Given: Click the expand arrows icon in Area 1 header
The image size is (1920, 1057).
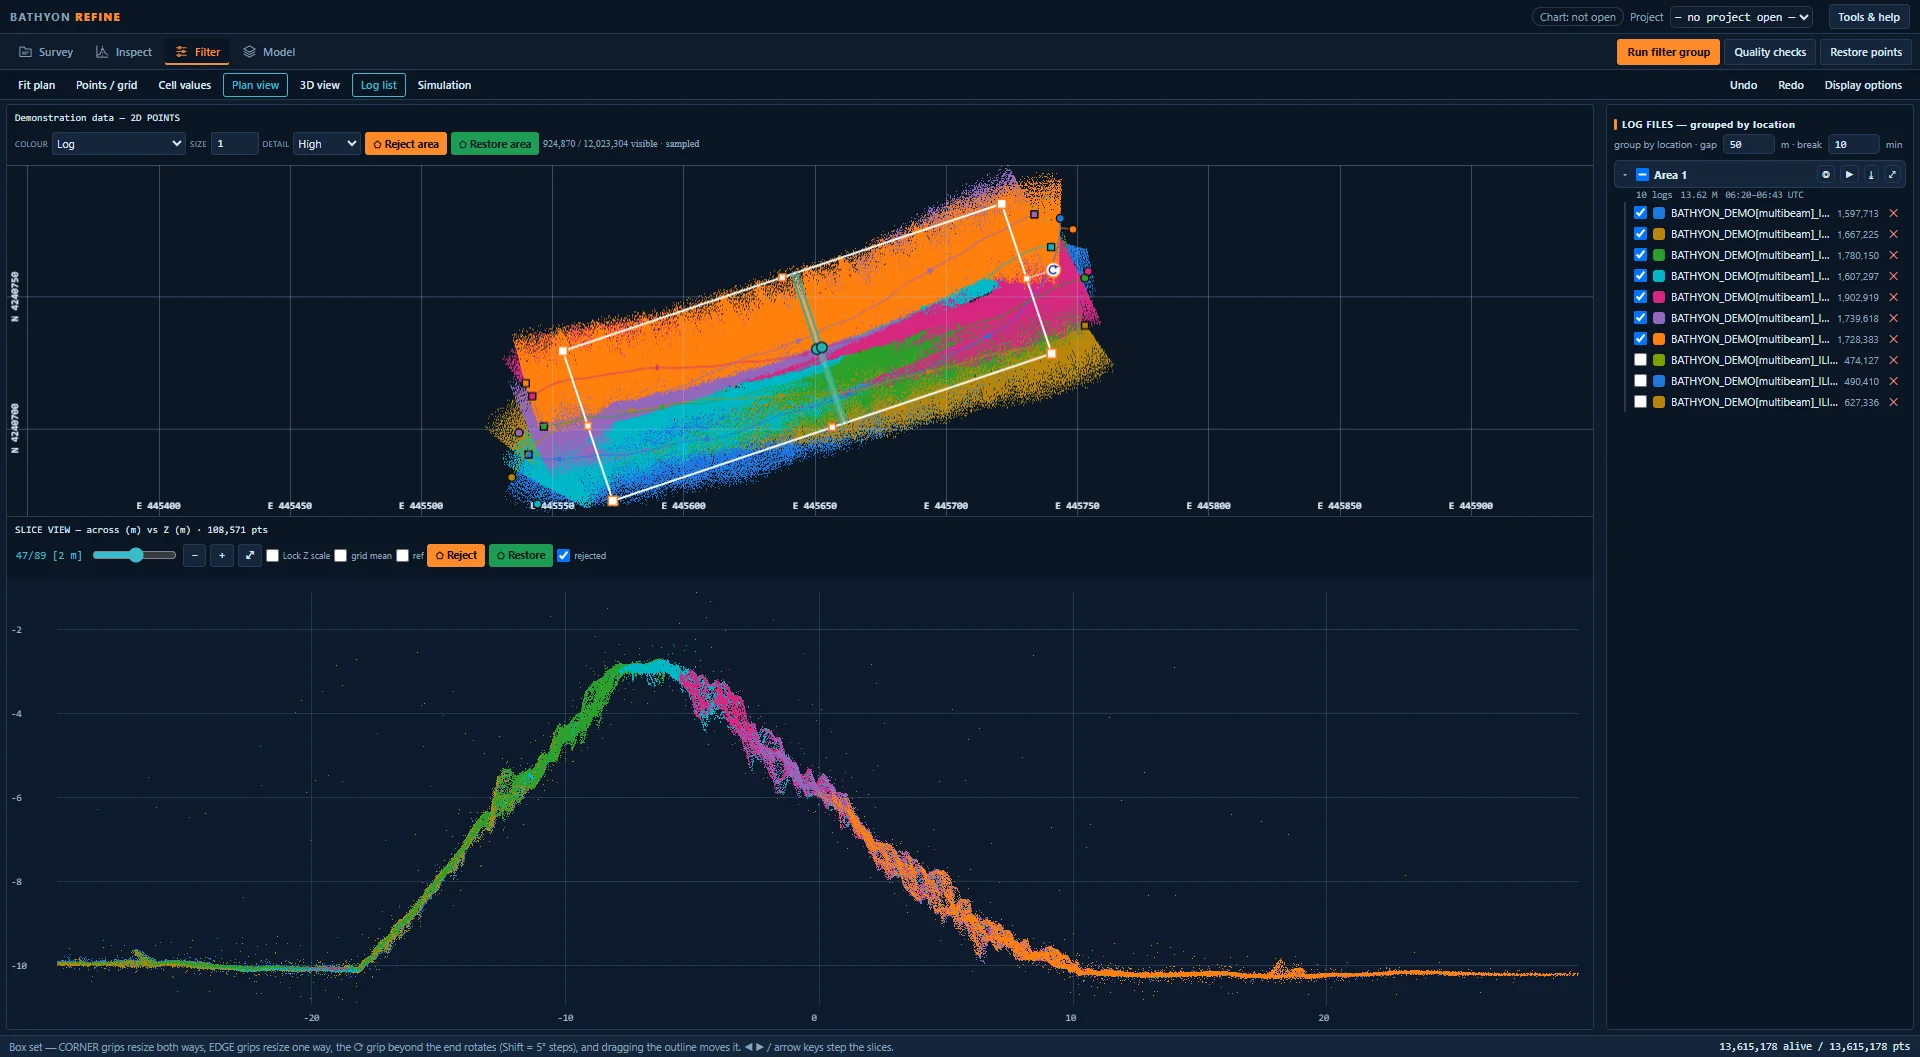Looking at the screenshot, I should pos(1892,175).
